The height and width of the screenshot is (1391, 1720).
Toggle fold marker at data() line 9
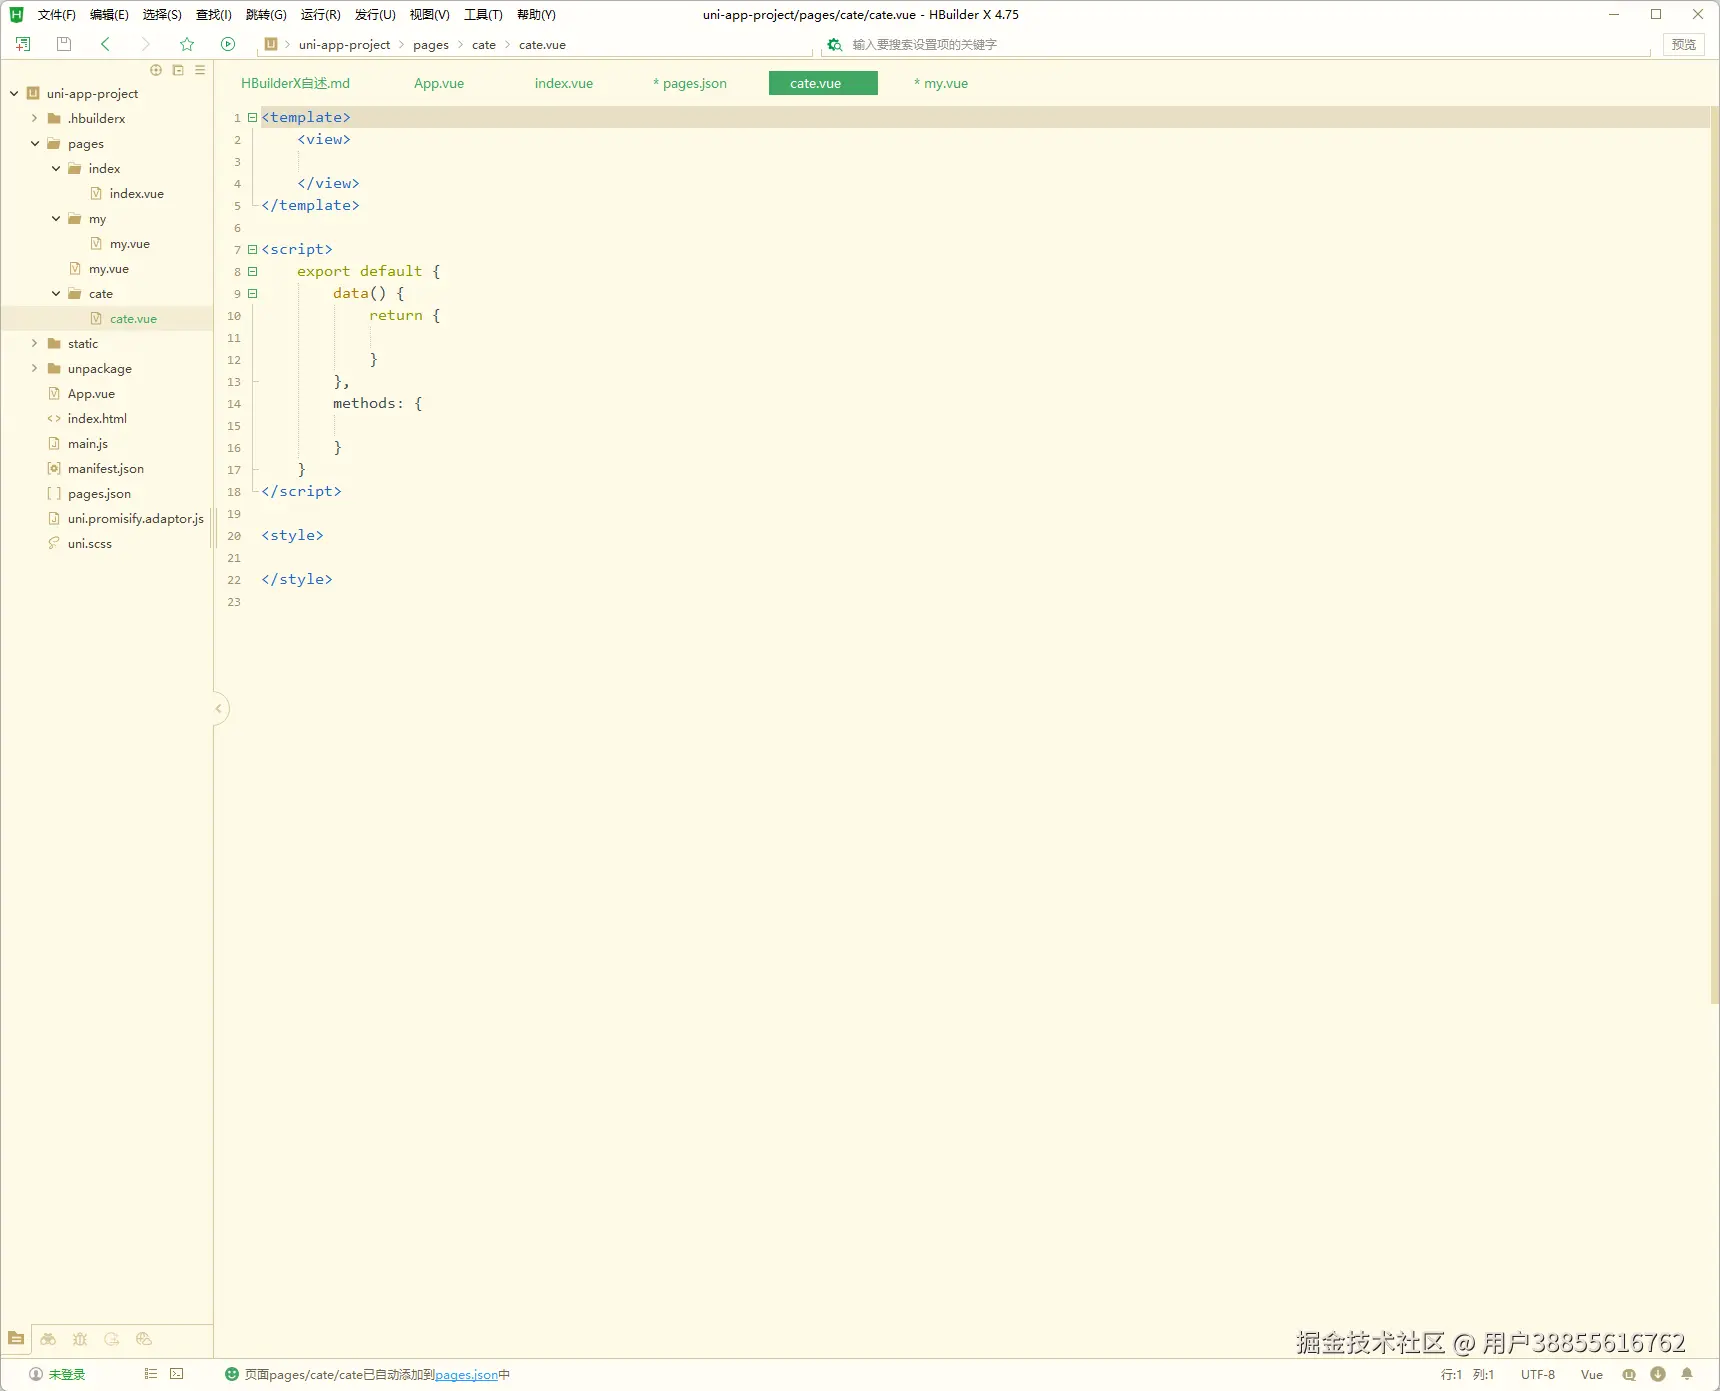coord(253,294)
